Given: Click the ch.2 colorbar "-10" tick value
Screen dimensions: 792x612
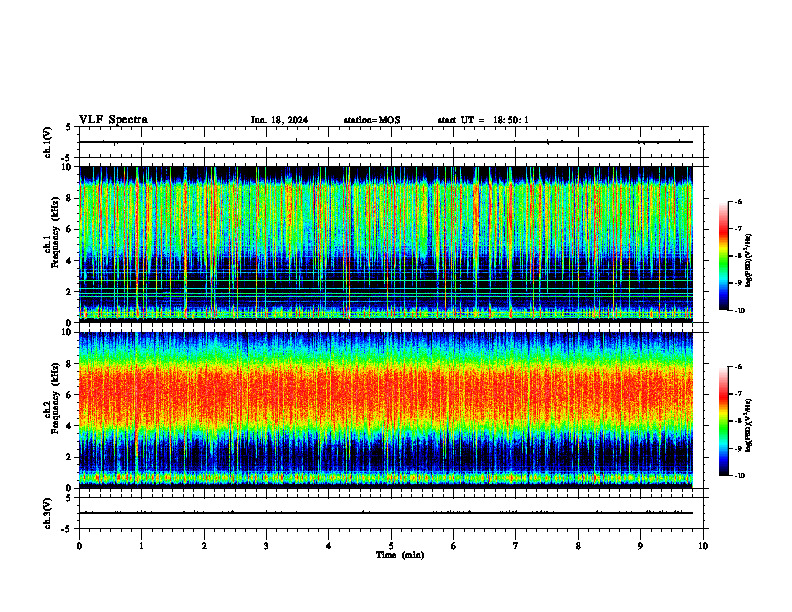Looking at the screenshot, I should click(739, 476).
